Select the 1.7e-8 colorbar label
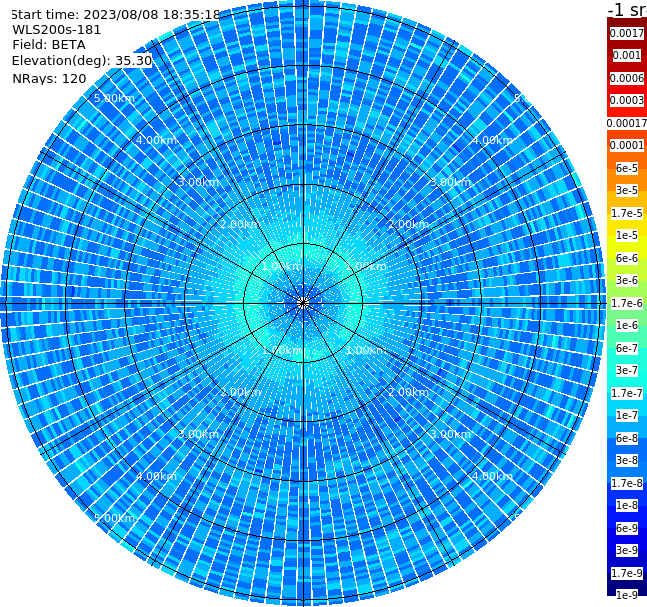The height and width of the screenshot is (607, 647). tap(627, 483)
